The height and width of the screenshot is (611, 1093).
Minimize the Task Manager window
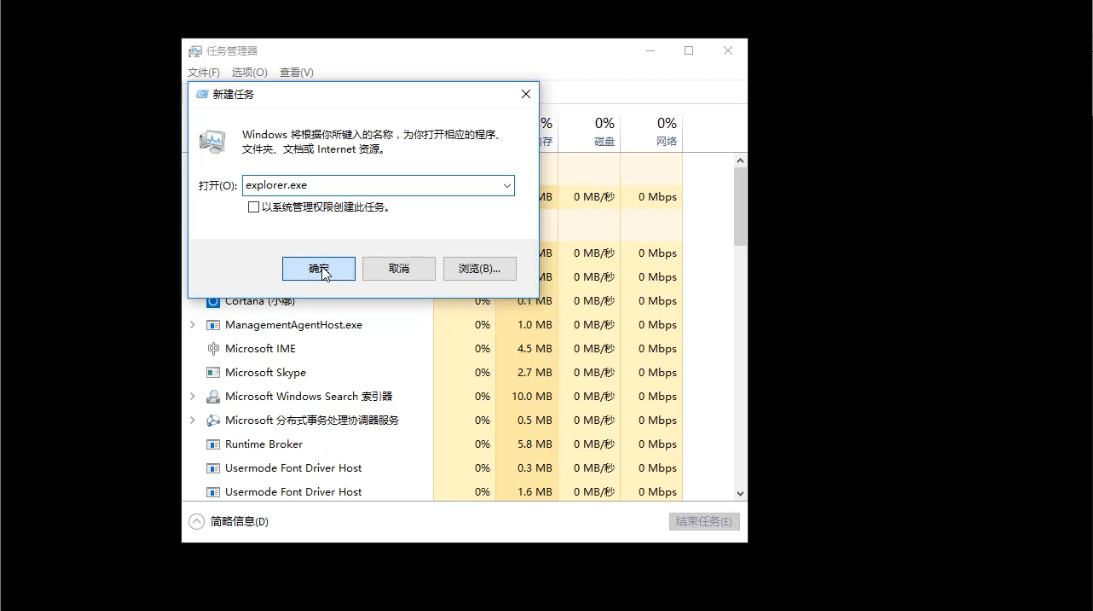pyautogui.click(x=650, y=51)
